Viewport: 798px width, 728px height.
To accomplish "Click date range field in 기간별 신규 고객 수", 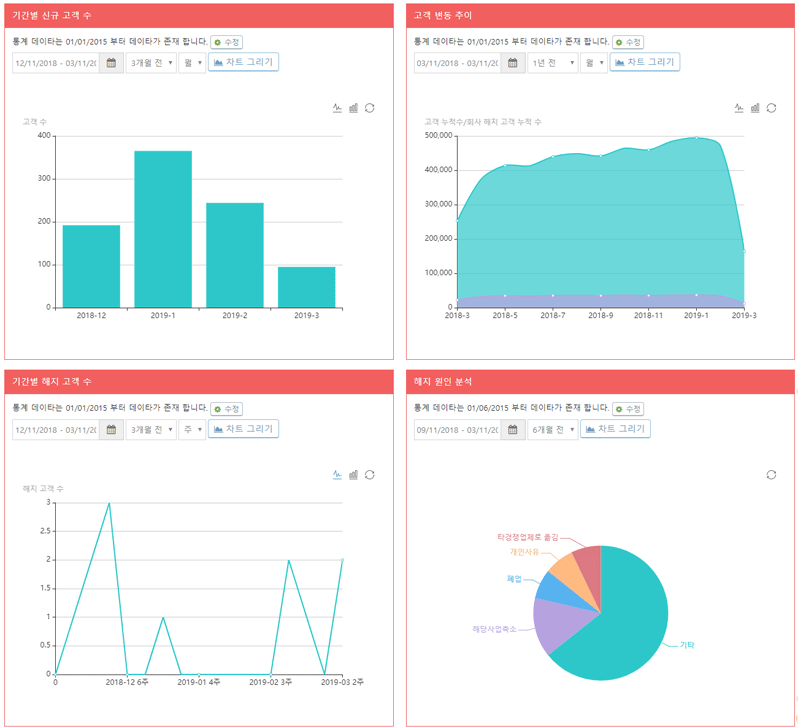I will (55, 63).
